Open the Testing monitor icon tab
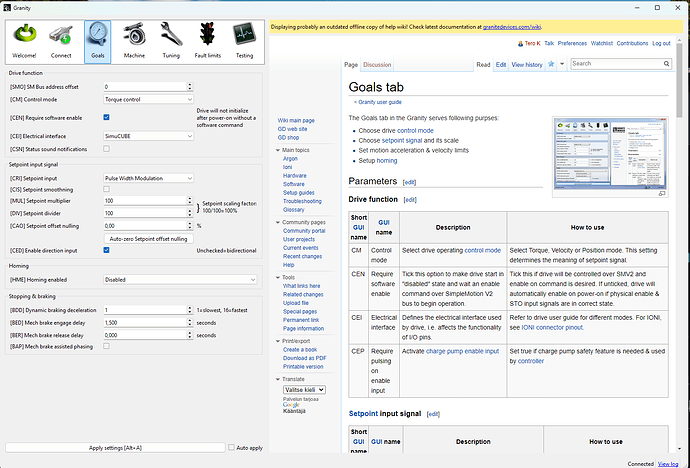Image resolution: width=690 pixels, height=468 pixels. [244, 42]
